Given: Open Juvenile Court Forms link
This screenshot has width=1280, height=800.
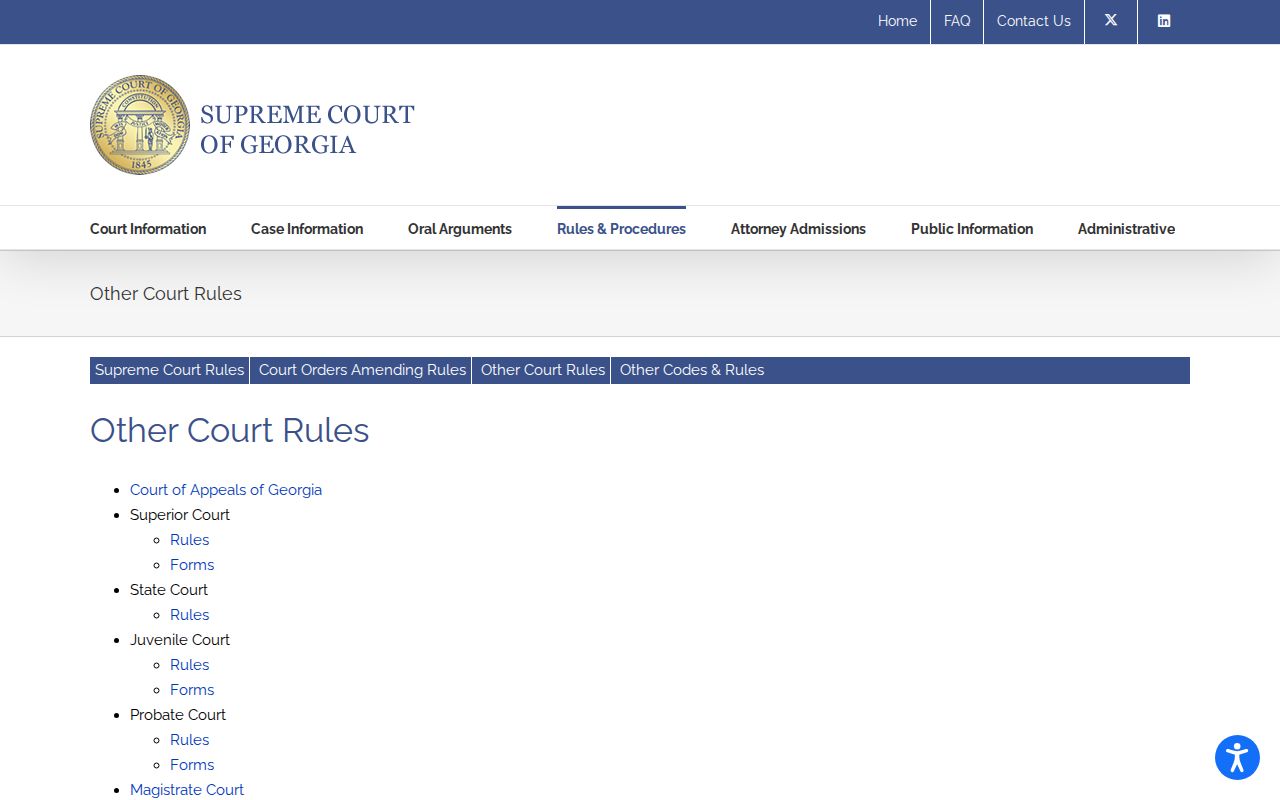Looking at the screenshot, I should pyautogui.click(x=192, y=690).
